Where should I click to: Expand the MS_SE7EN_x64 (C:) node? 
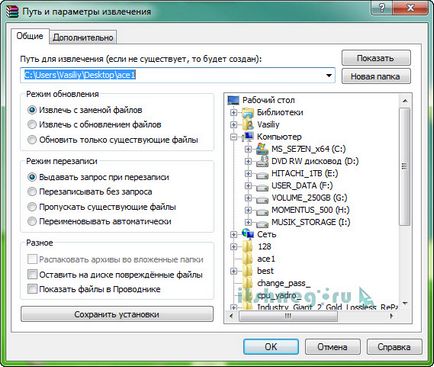tap(248, 149)
